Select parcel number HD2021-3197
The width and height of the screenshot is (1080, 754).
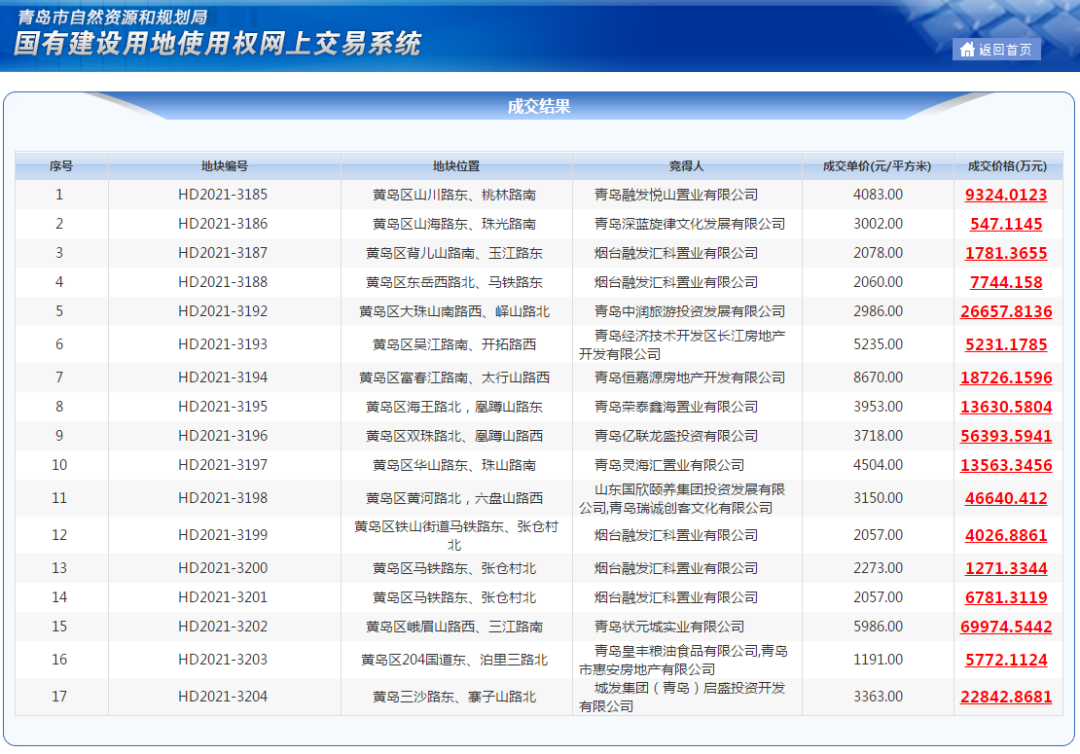tap(222, 465)
